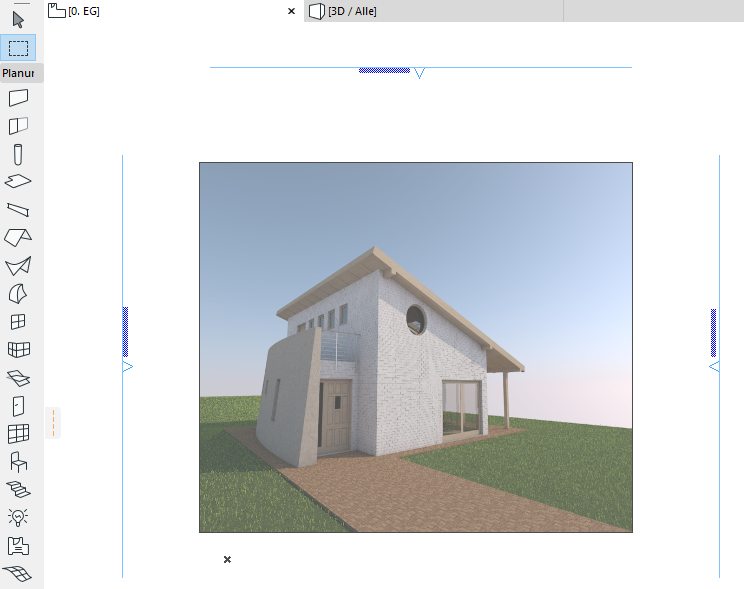The width and height of the screenshot is (744, 589).
Task: Close the [0. EG] tab
Action: point(291,11)
